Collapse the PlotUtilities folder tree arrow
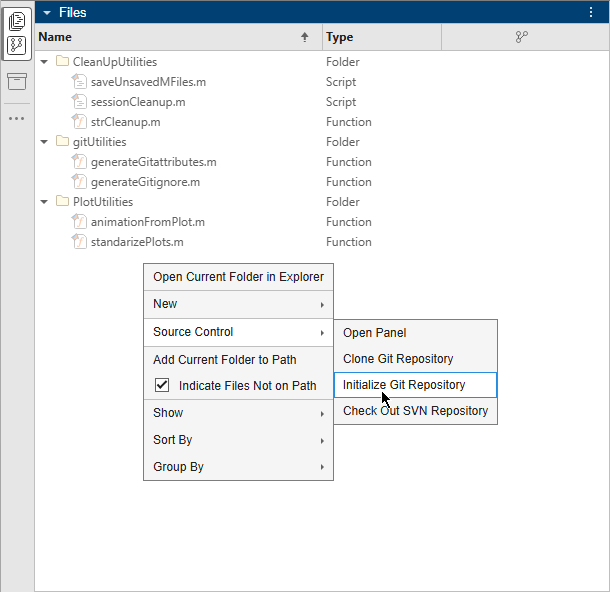The image size is (610, 592). pos(44,202)
